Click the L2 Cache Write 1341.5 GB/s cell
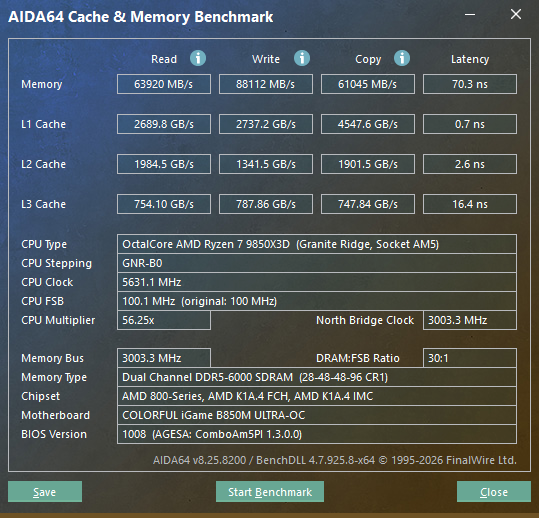This screenshot has width=539, height=518. 266,164
